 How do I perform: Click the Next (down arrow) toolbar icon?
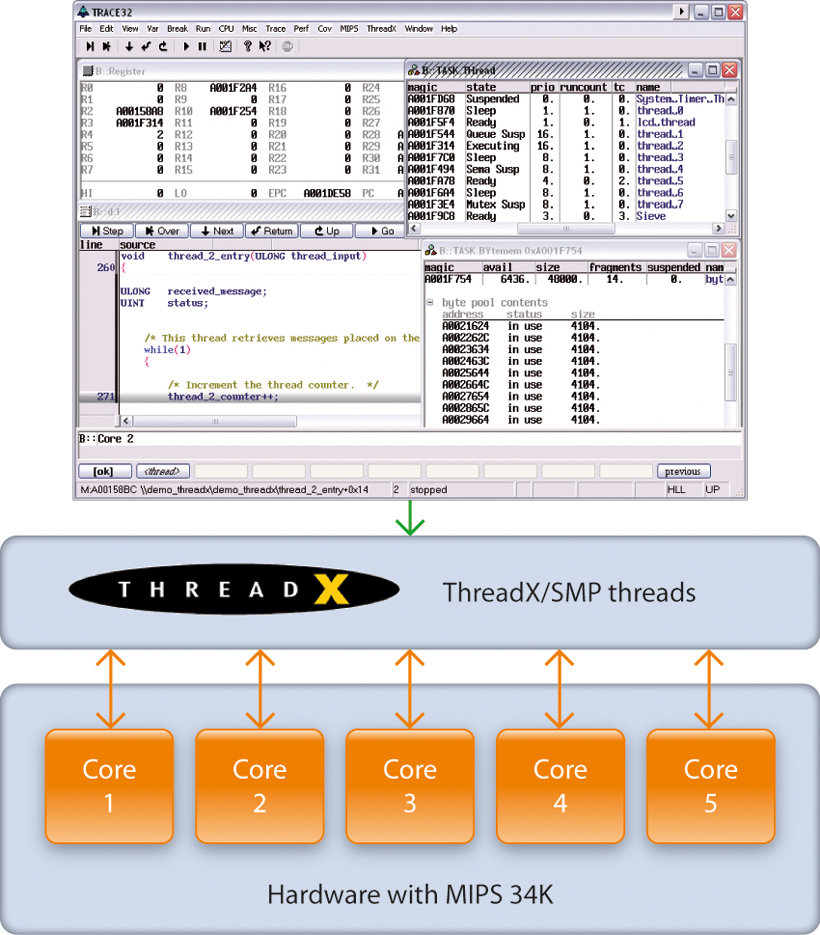pos(129,47)
